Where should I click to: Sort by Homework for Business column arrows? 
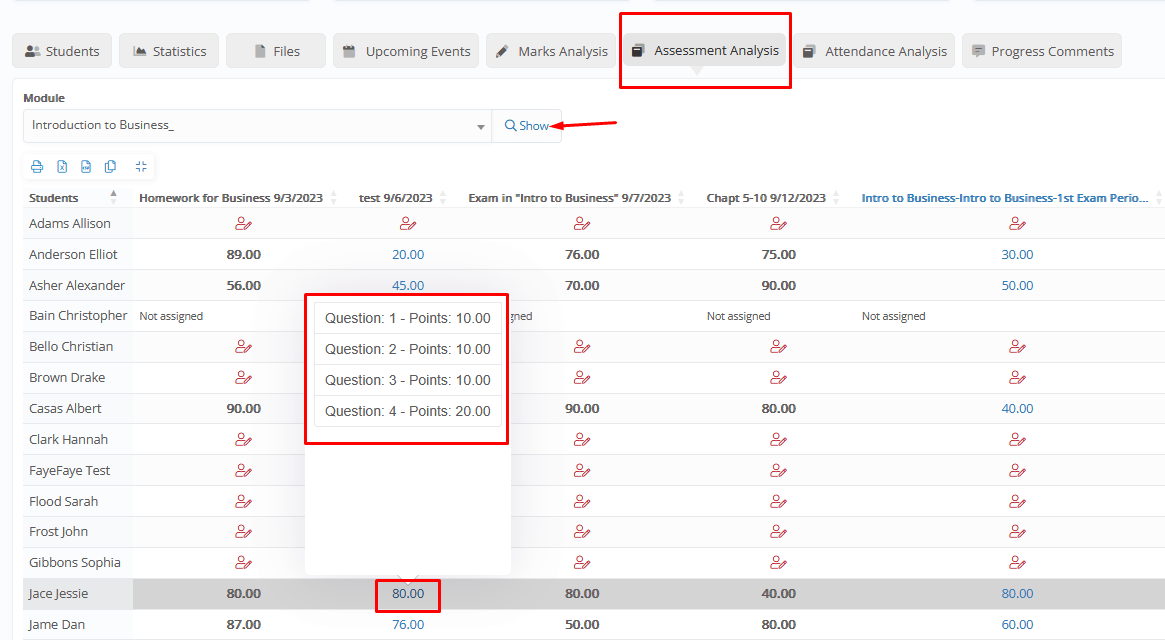pos(334,198)
